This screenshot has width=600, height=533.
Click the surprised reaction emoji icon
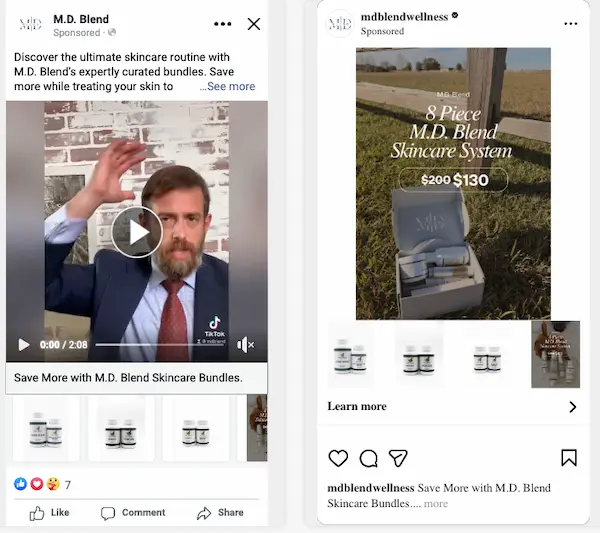53,484
